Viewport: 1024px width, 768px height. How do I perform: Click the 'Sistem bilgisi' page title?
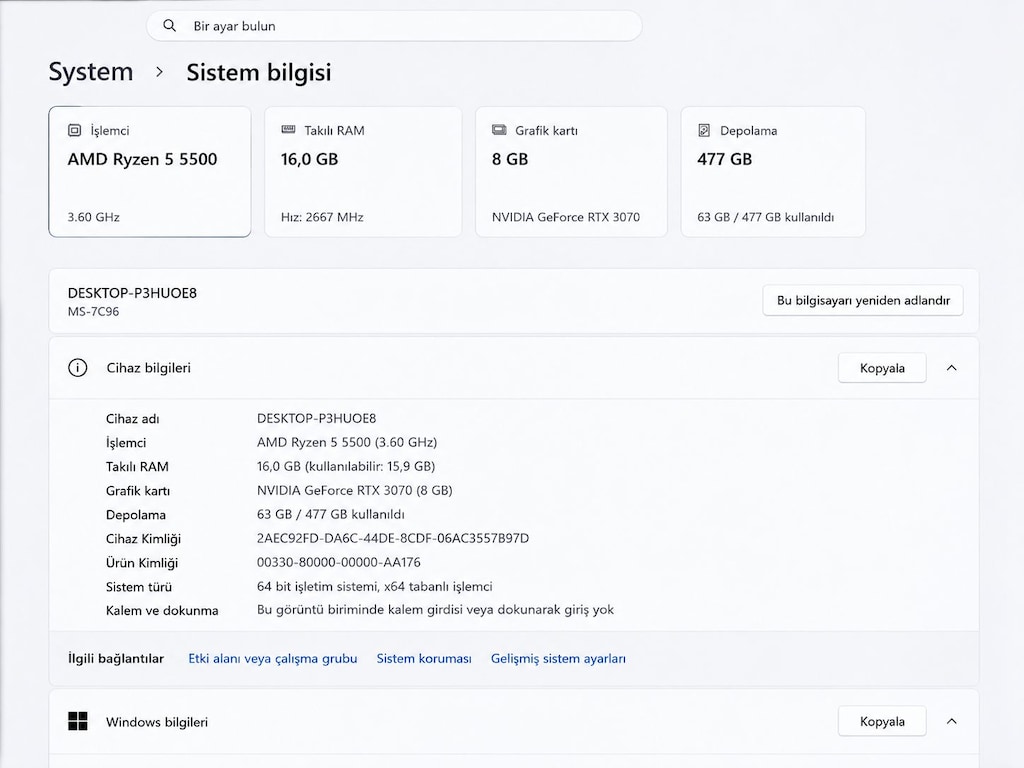pyautogui.click(x=259, y=72)
